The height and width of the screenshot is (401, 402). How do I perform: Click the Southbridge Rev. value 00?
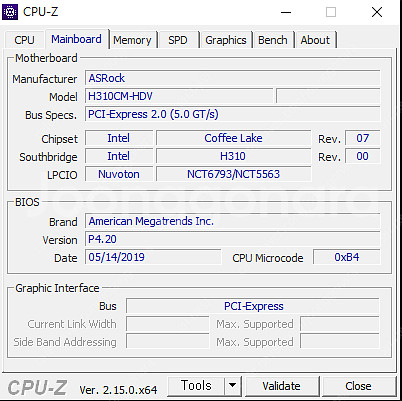(362, 156)
